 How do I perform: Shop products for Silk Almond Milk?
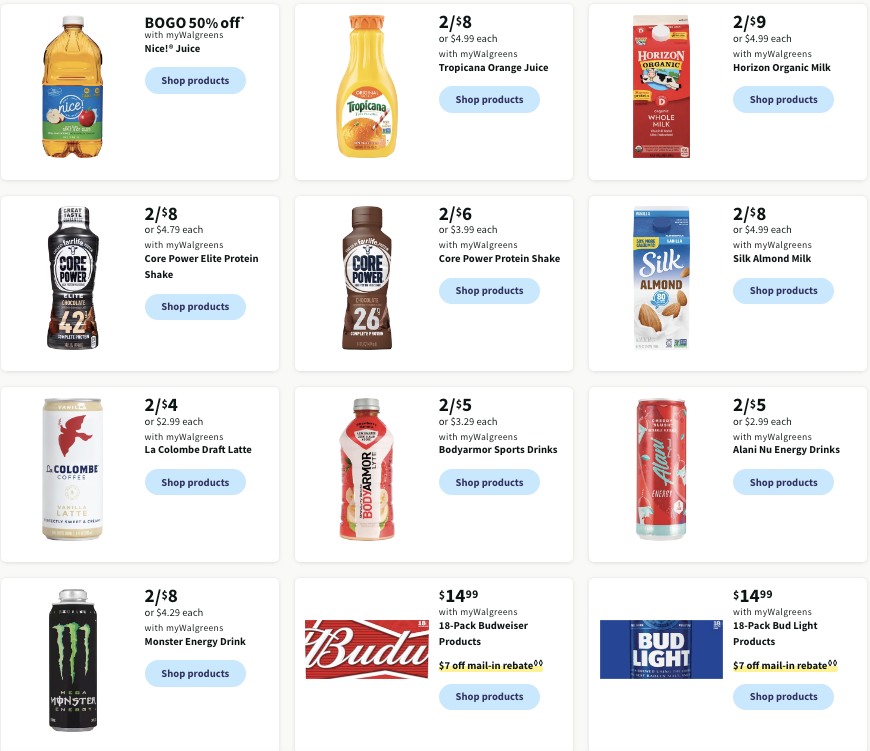[783, 290]
